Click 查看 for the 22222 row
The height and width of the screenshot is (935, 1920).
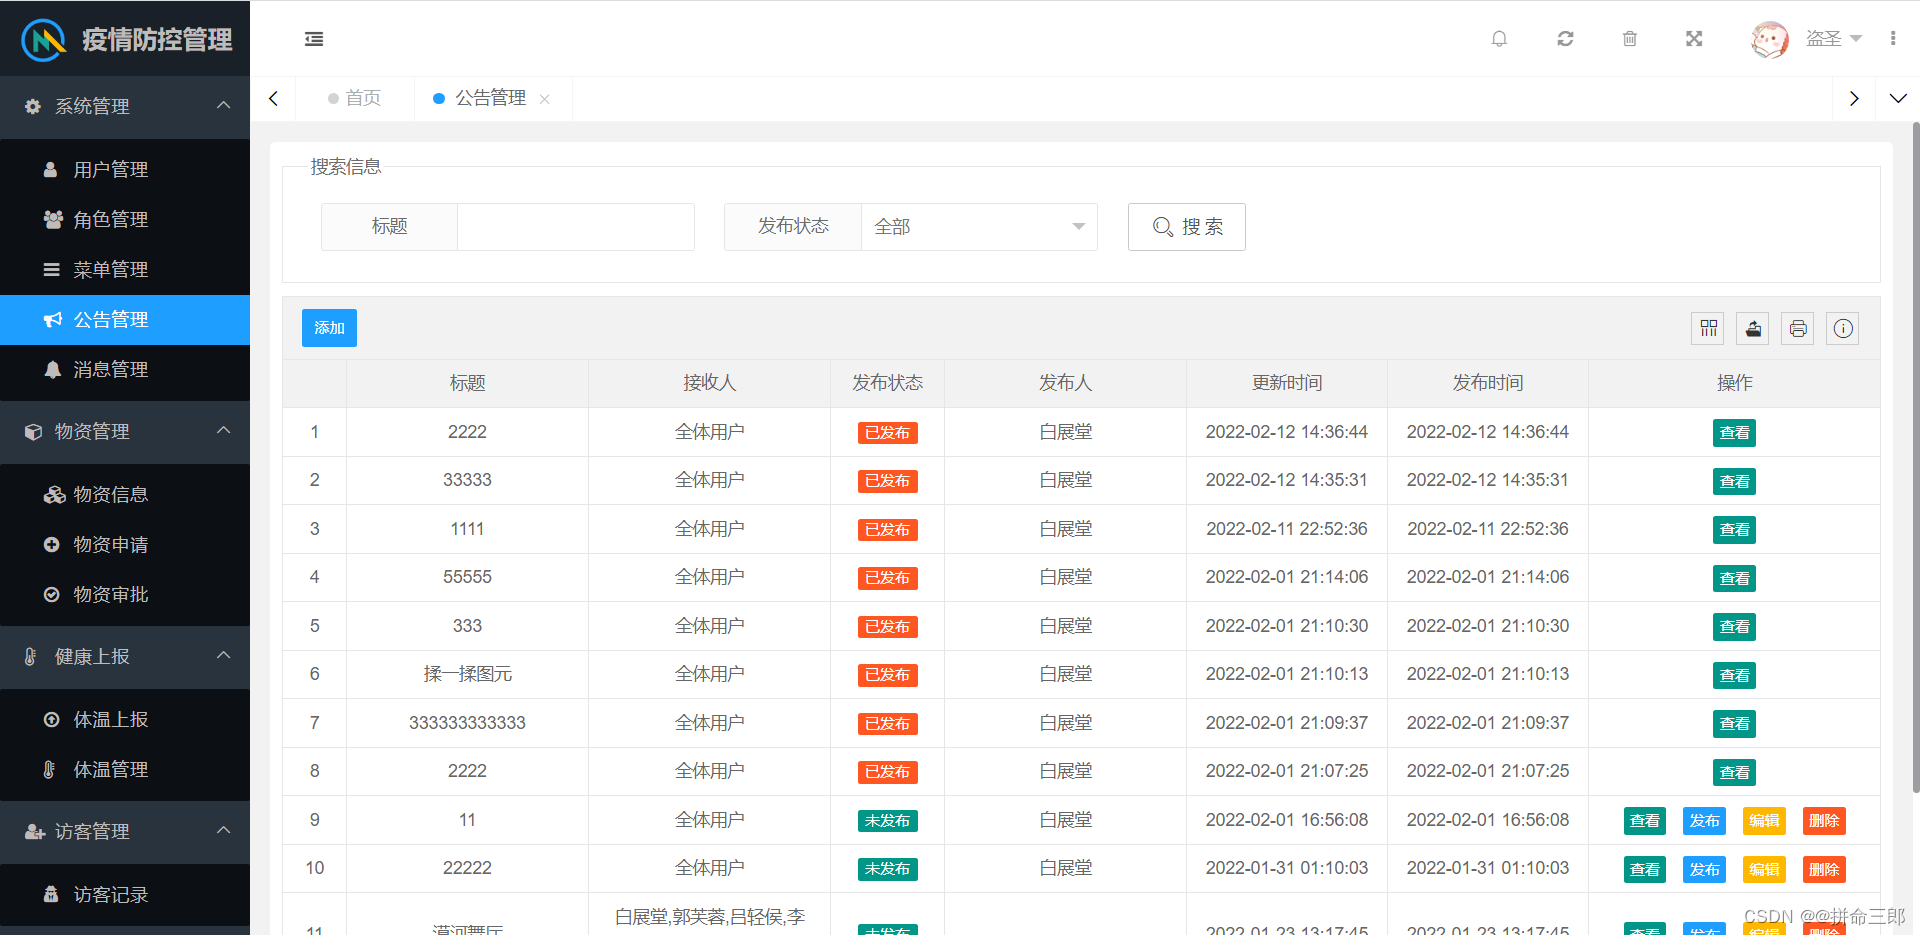(x=1644, y=869)
